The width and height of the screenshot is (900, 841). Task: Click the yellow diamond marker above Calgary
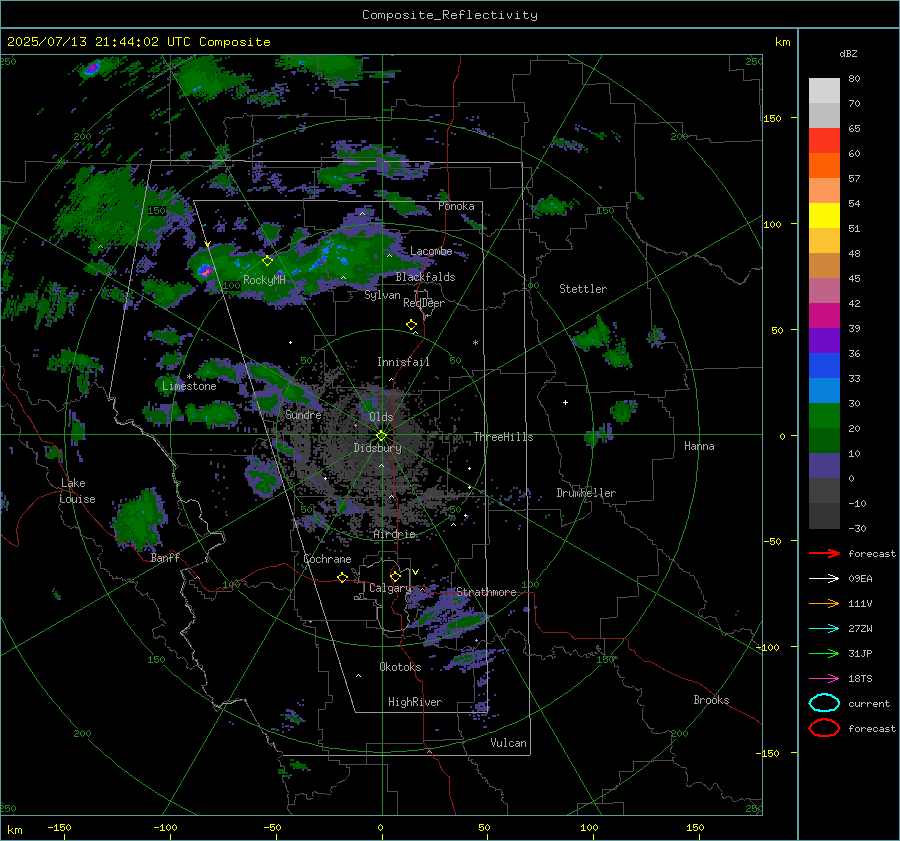pos(395,576)
